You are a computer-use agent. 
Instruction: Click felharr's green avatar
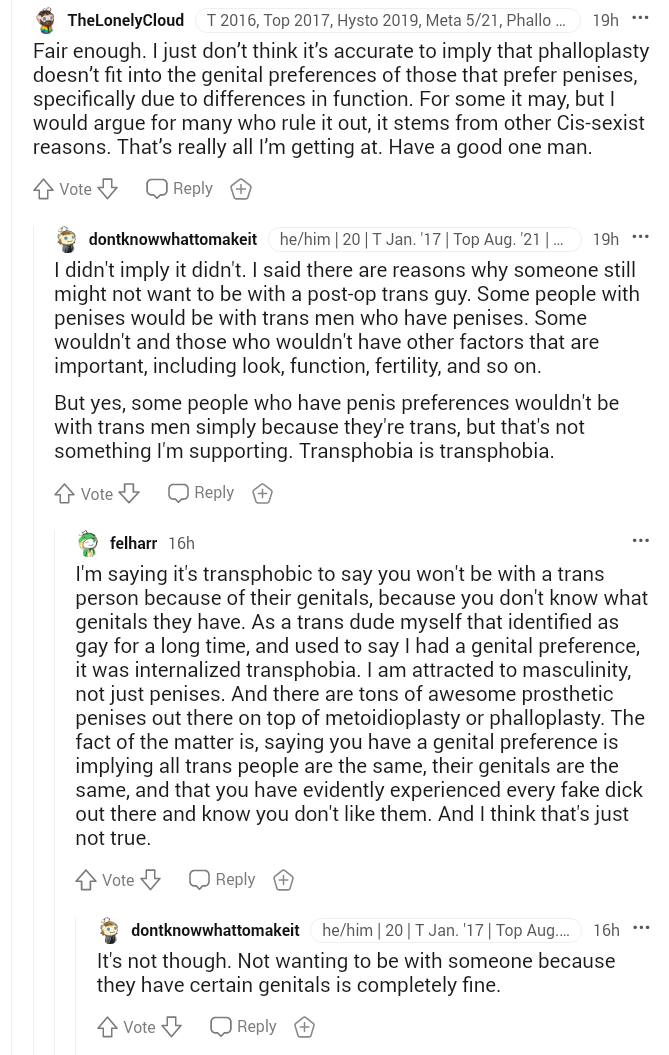pos(89,543)
